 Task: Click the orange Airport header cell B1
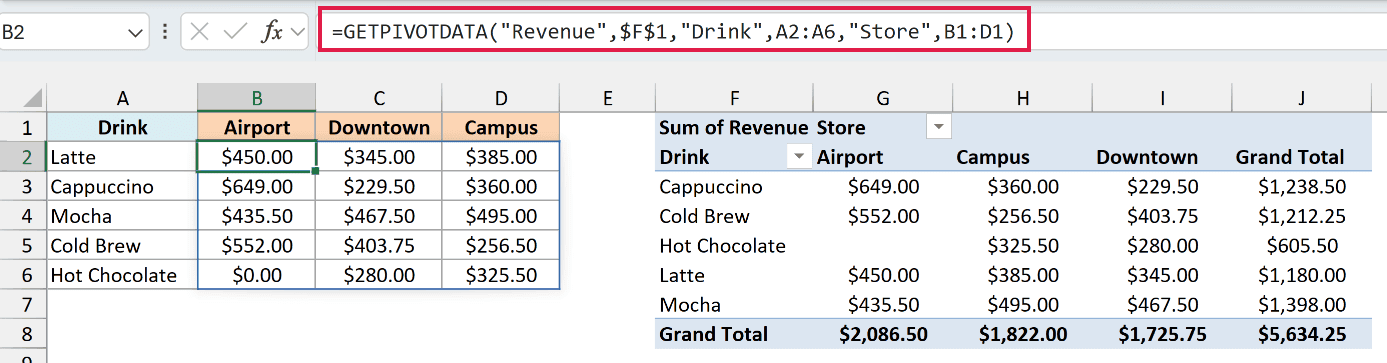click(257, 127)
